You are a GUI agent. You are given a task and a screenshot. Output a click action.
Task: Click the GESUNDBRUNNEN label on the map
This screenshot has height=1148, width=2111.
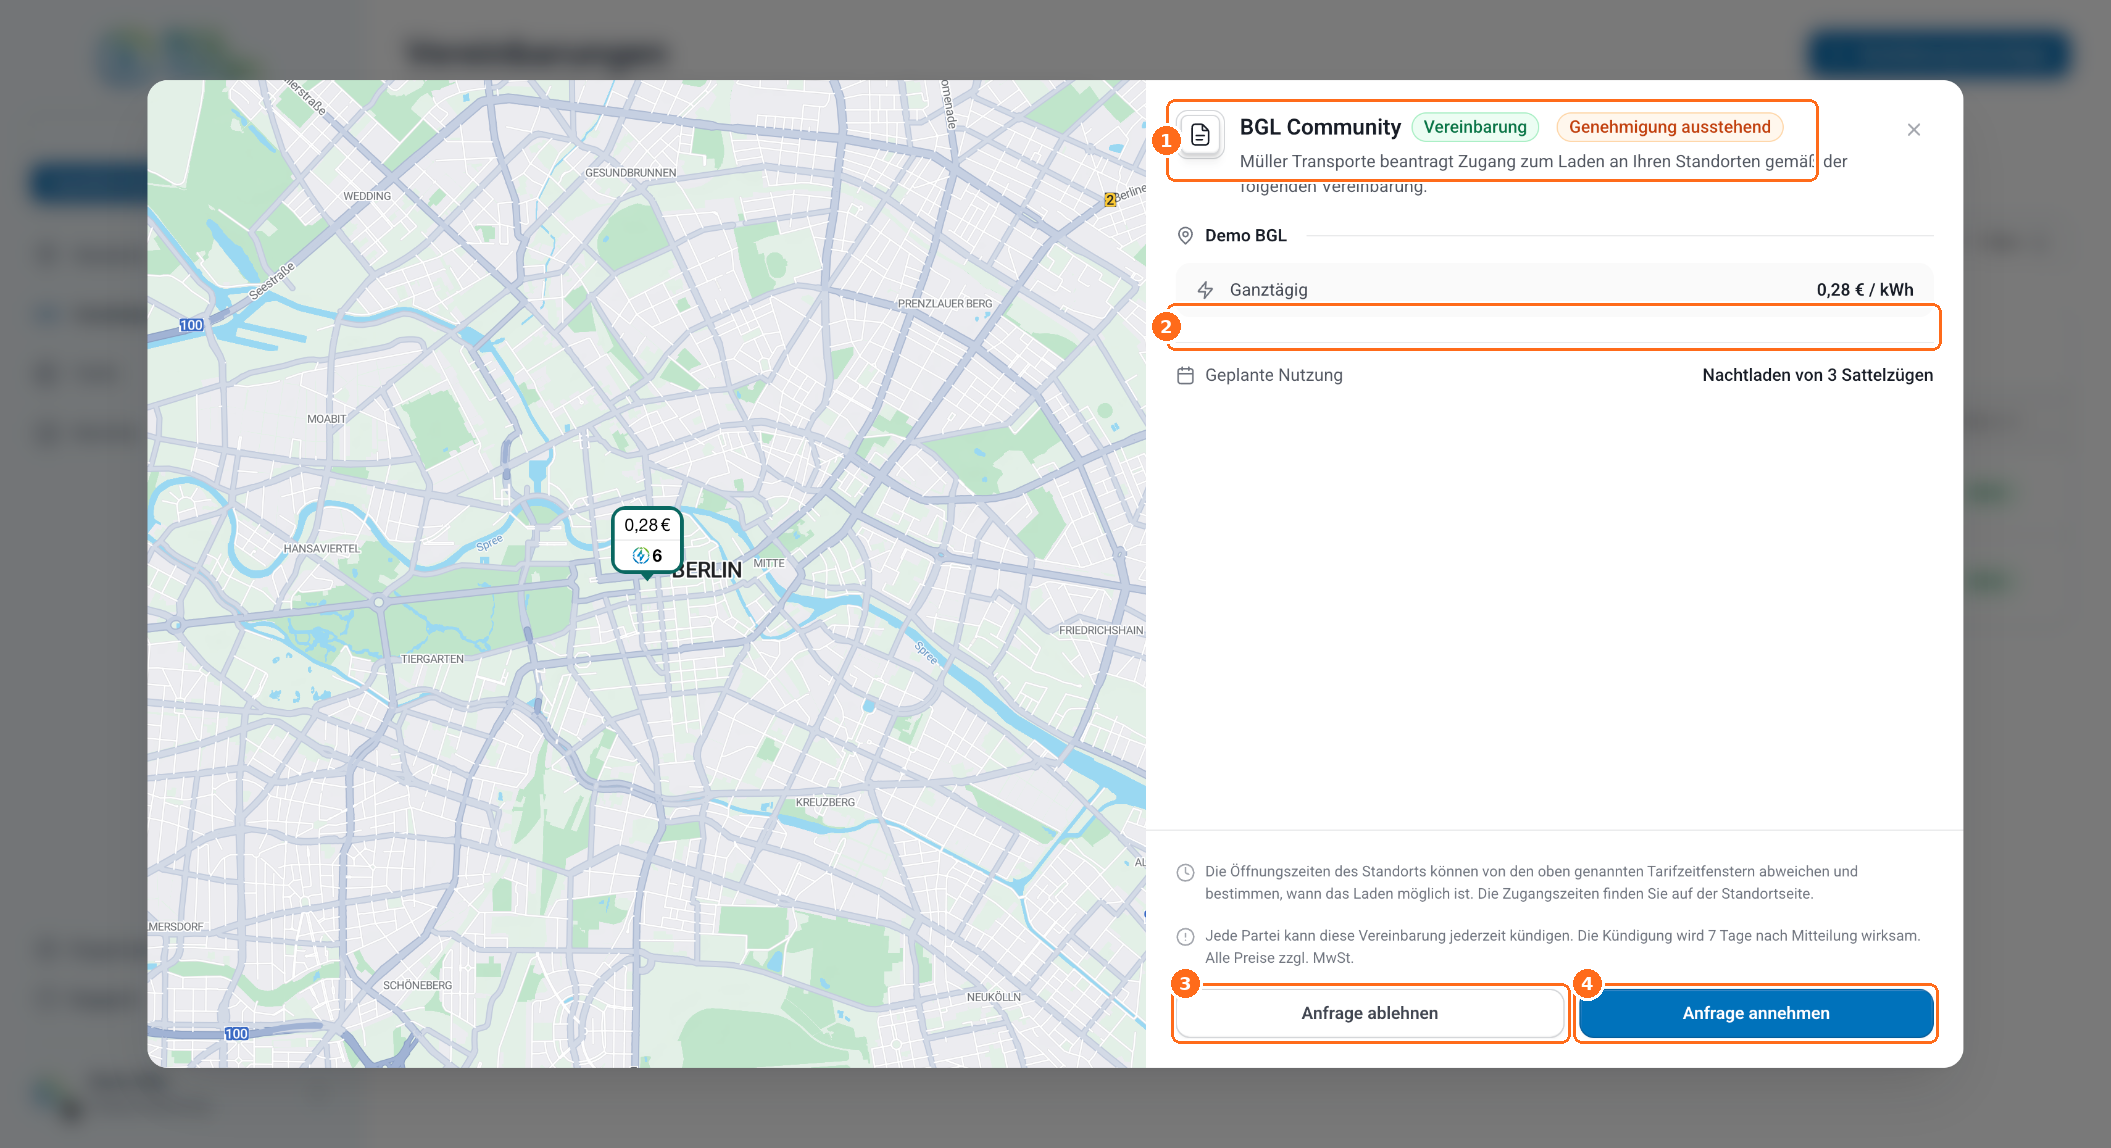pos(630,173)
